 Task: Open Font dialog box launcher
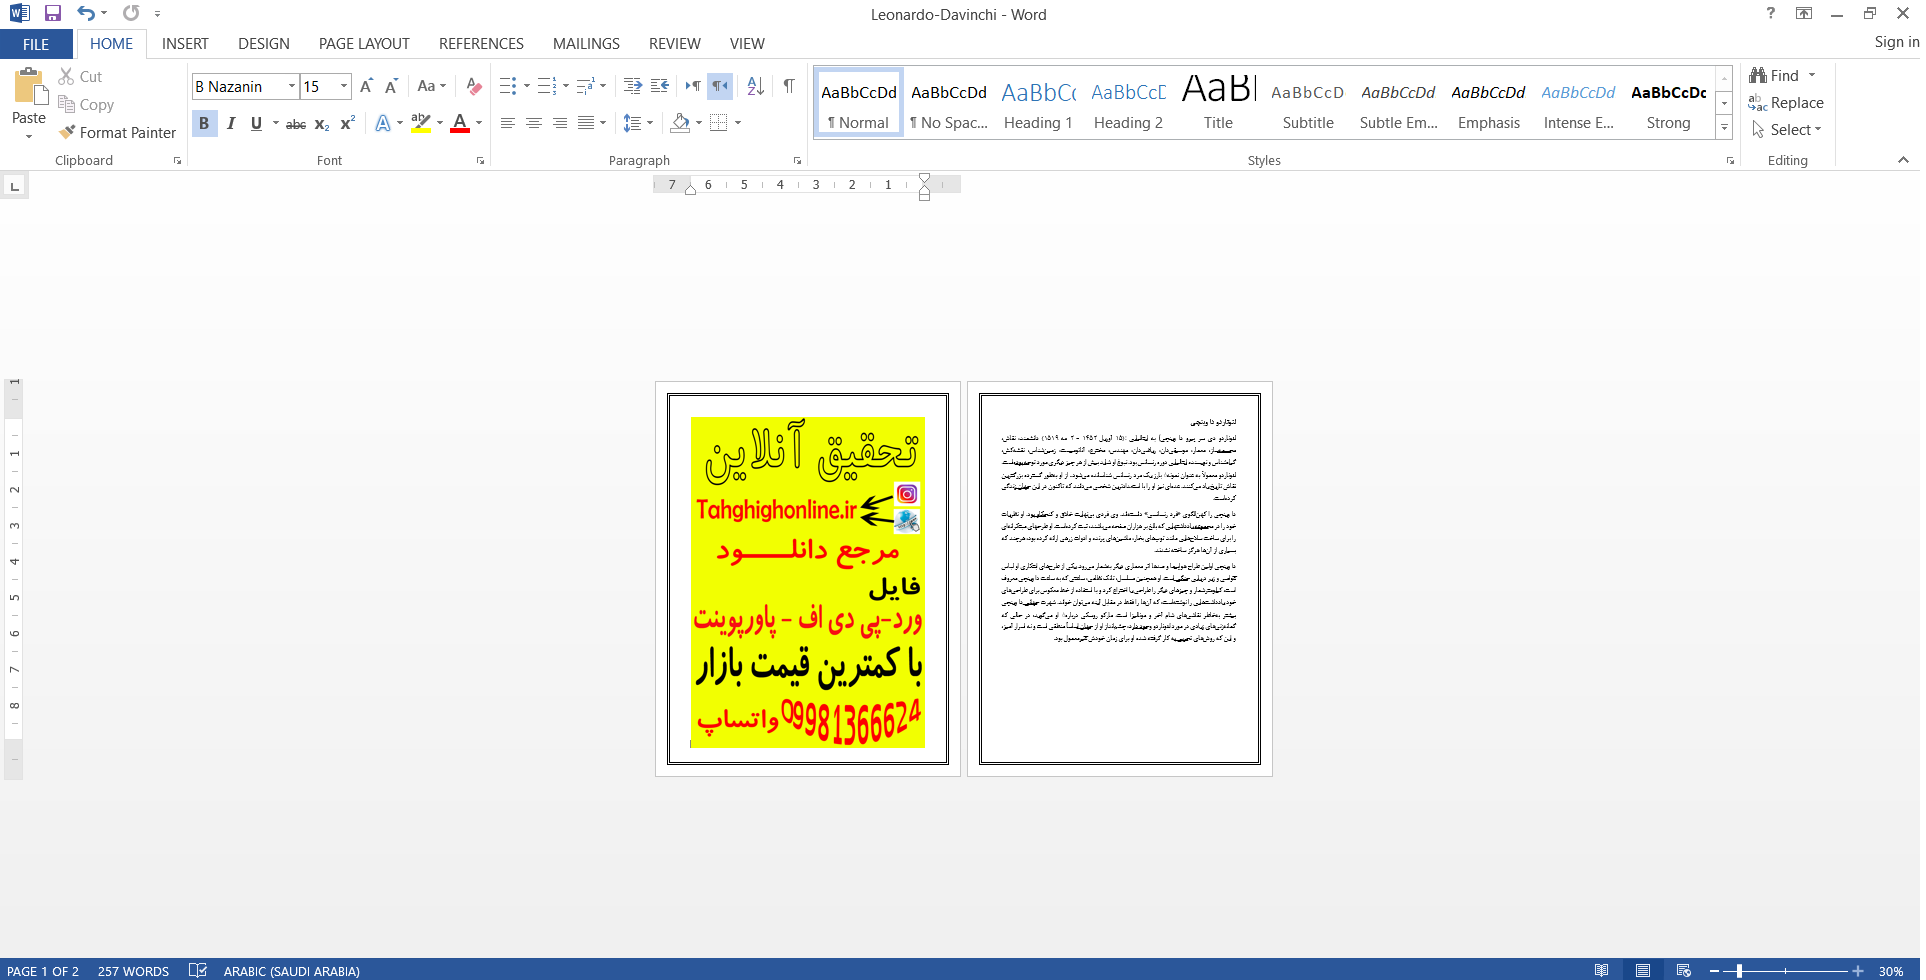[481, 160]
